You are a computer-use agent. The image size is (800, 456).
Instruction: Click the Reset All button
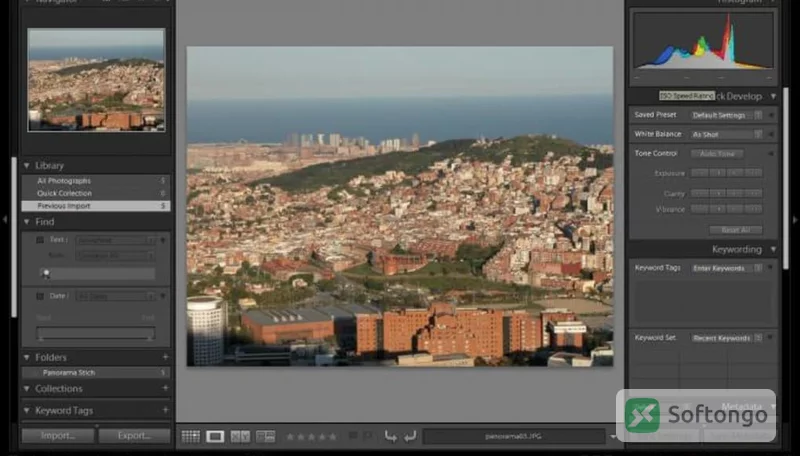coord(735,230)
